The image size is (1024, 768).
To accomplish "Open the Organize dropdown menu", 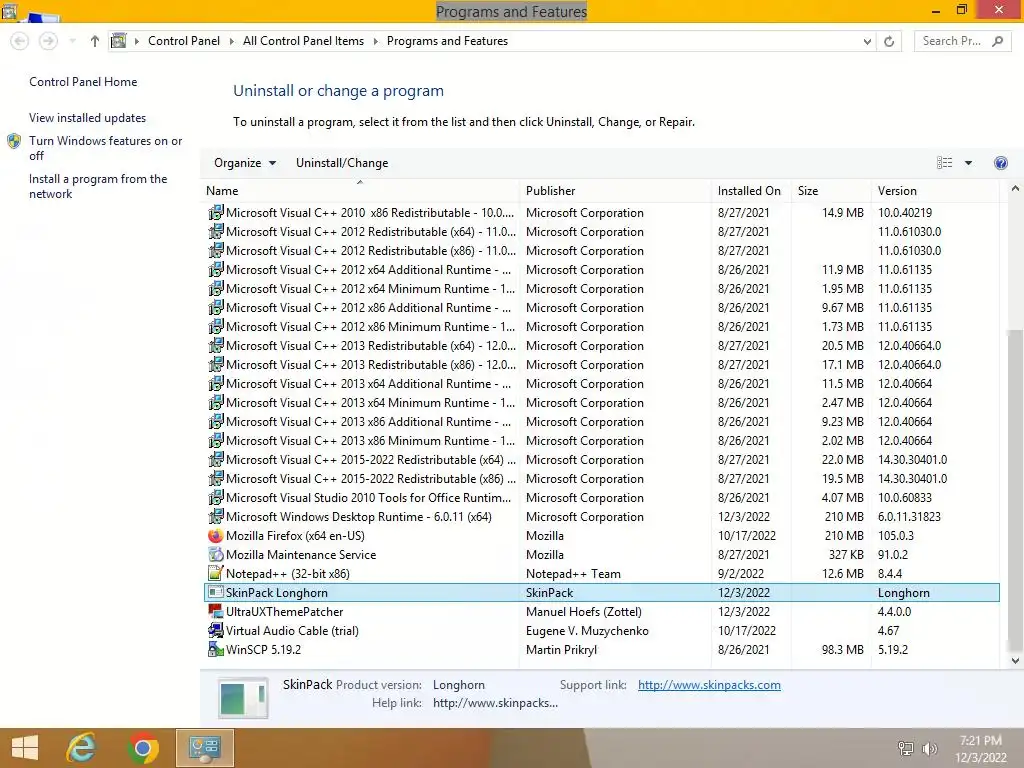I will (245, 163).
